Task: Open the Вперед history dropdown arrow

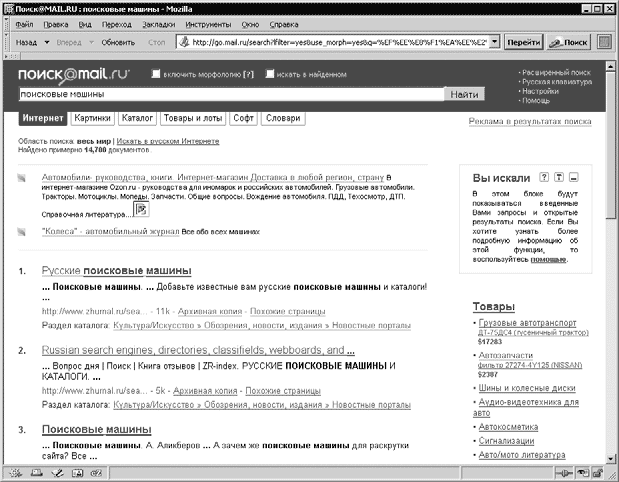Action: click(x=91, y=42)
